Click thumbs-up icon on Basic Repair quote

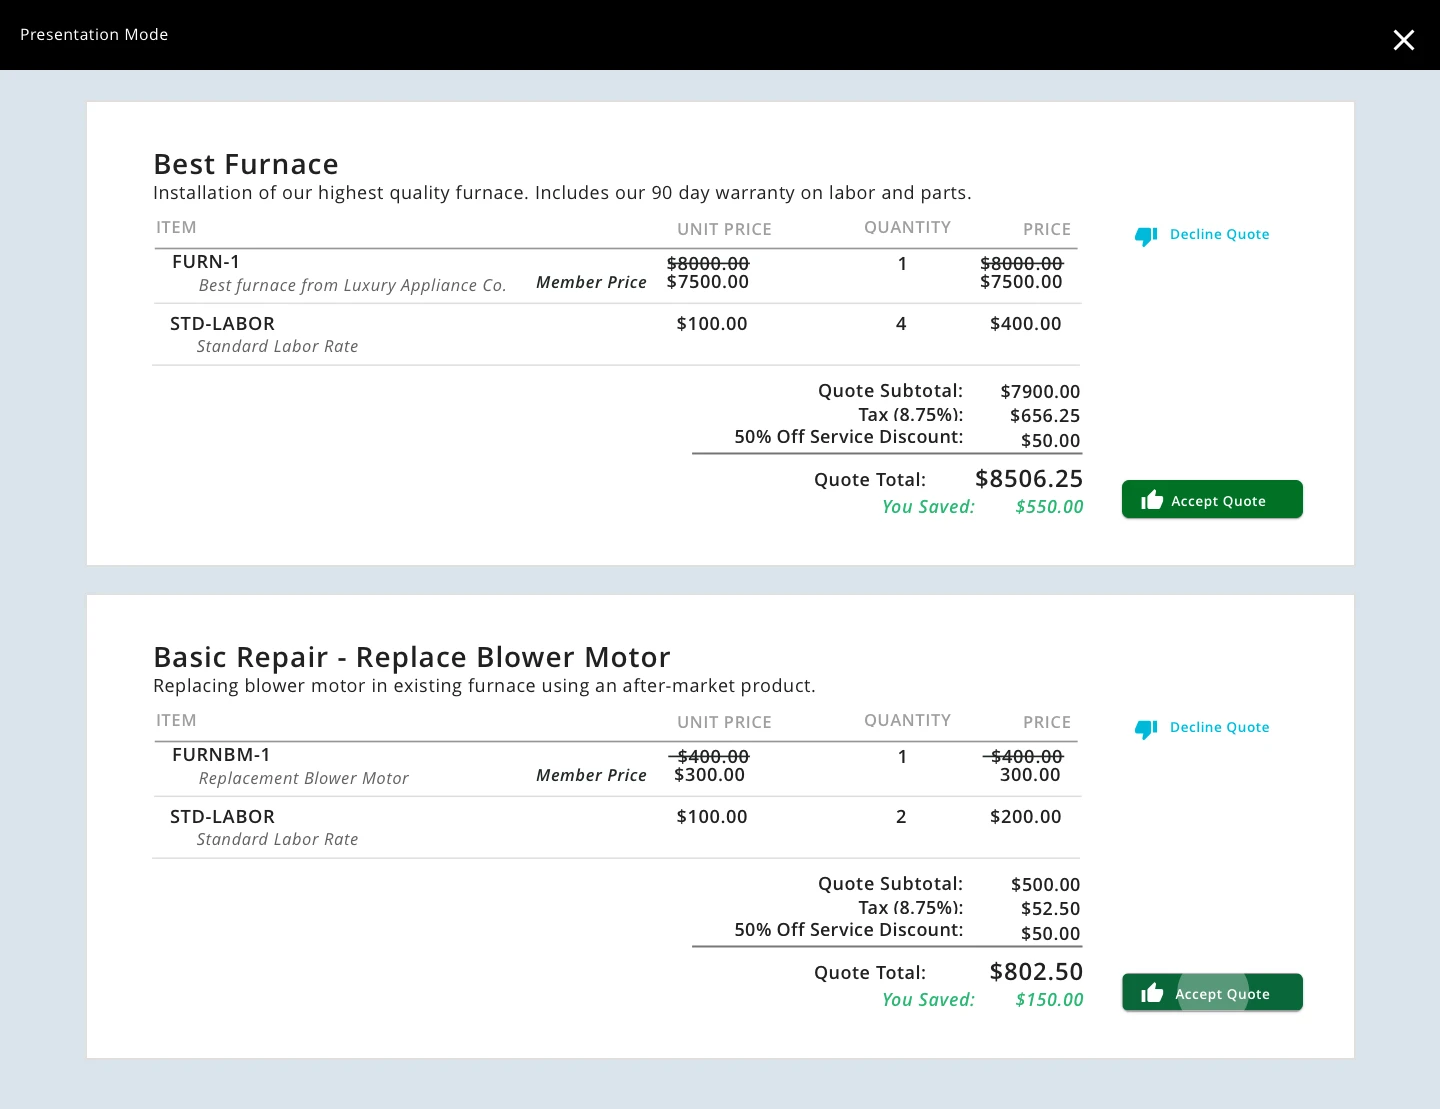click(1152, 993)
